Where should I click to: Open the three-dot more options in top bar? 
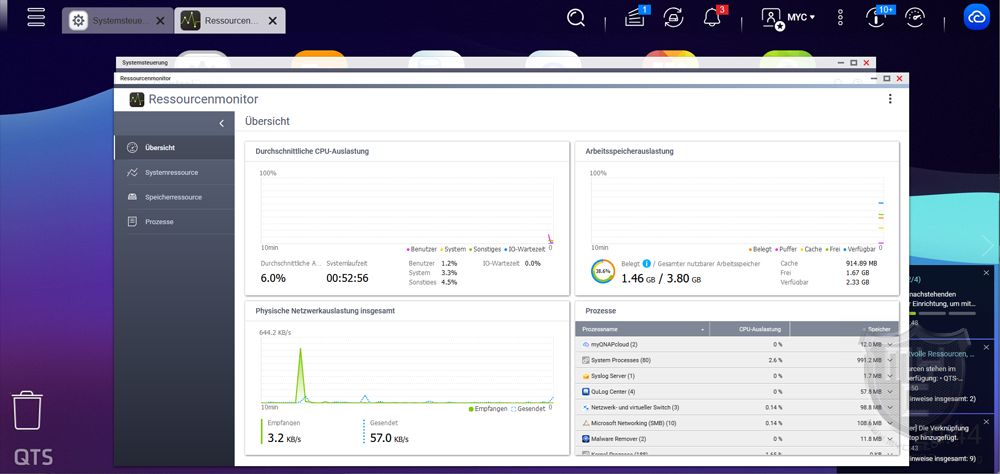pyautogui.click(x=841, y=18)
